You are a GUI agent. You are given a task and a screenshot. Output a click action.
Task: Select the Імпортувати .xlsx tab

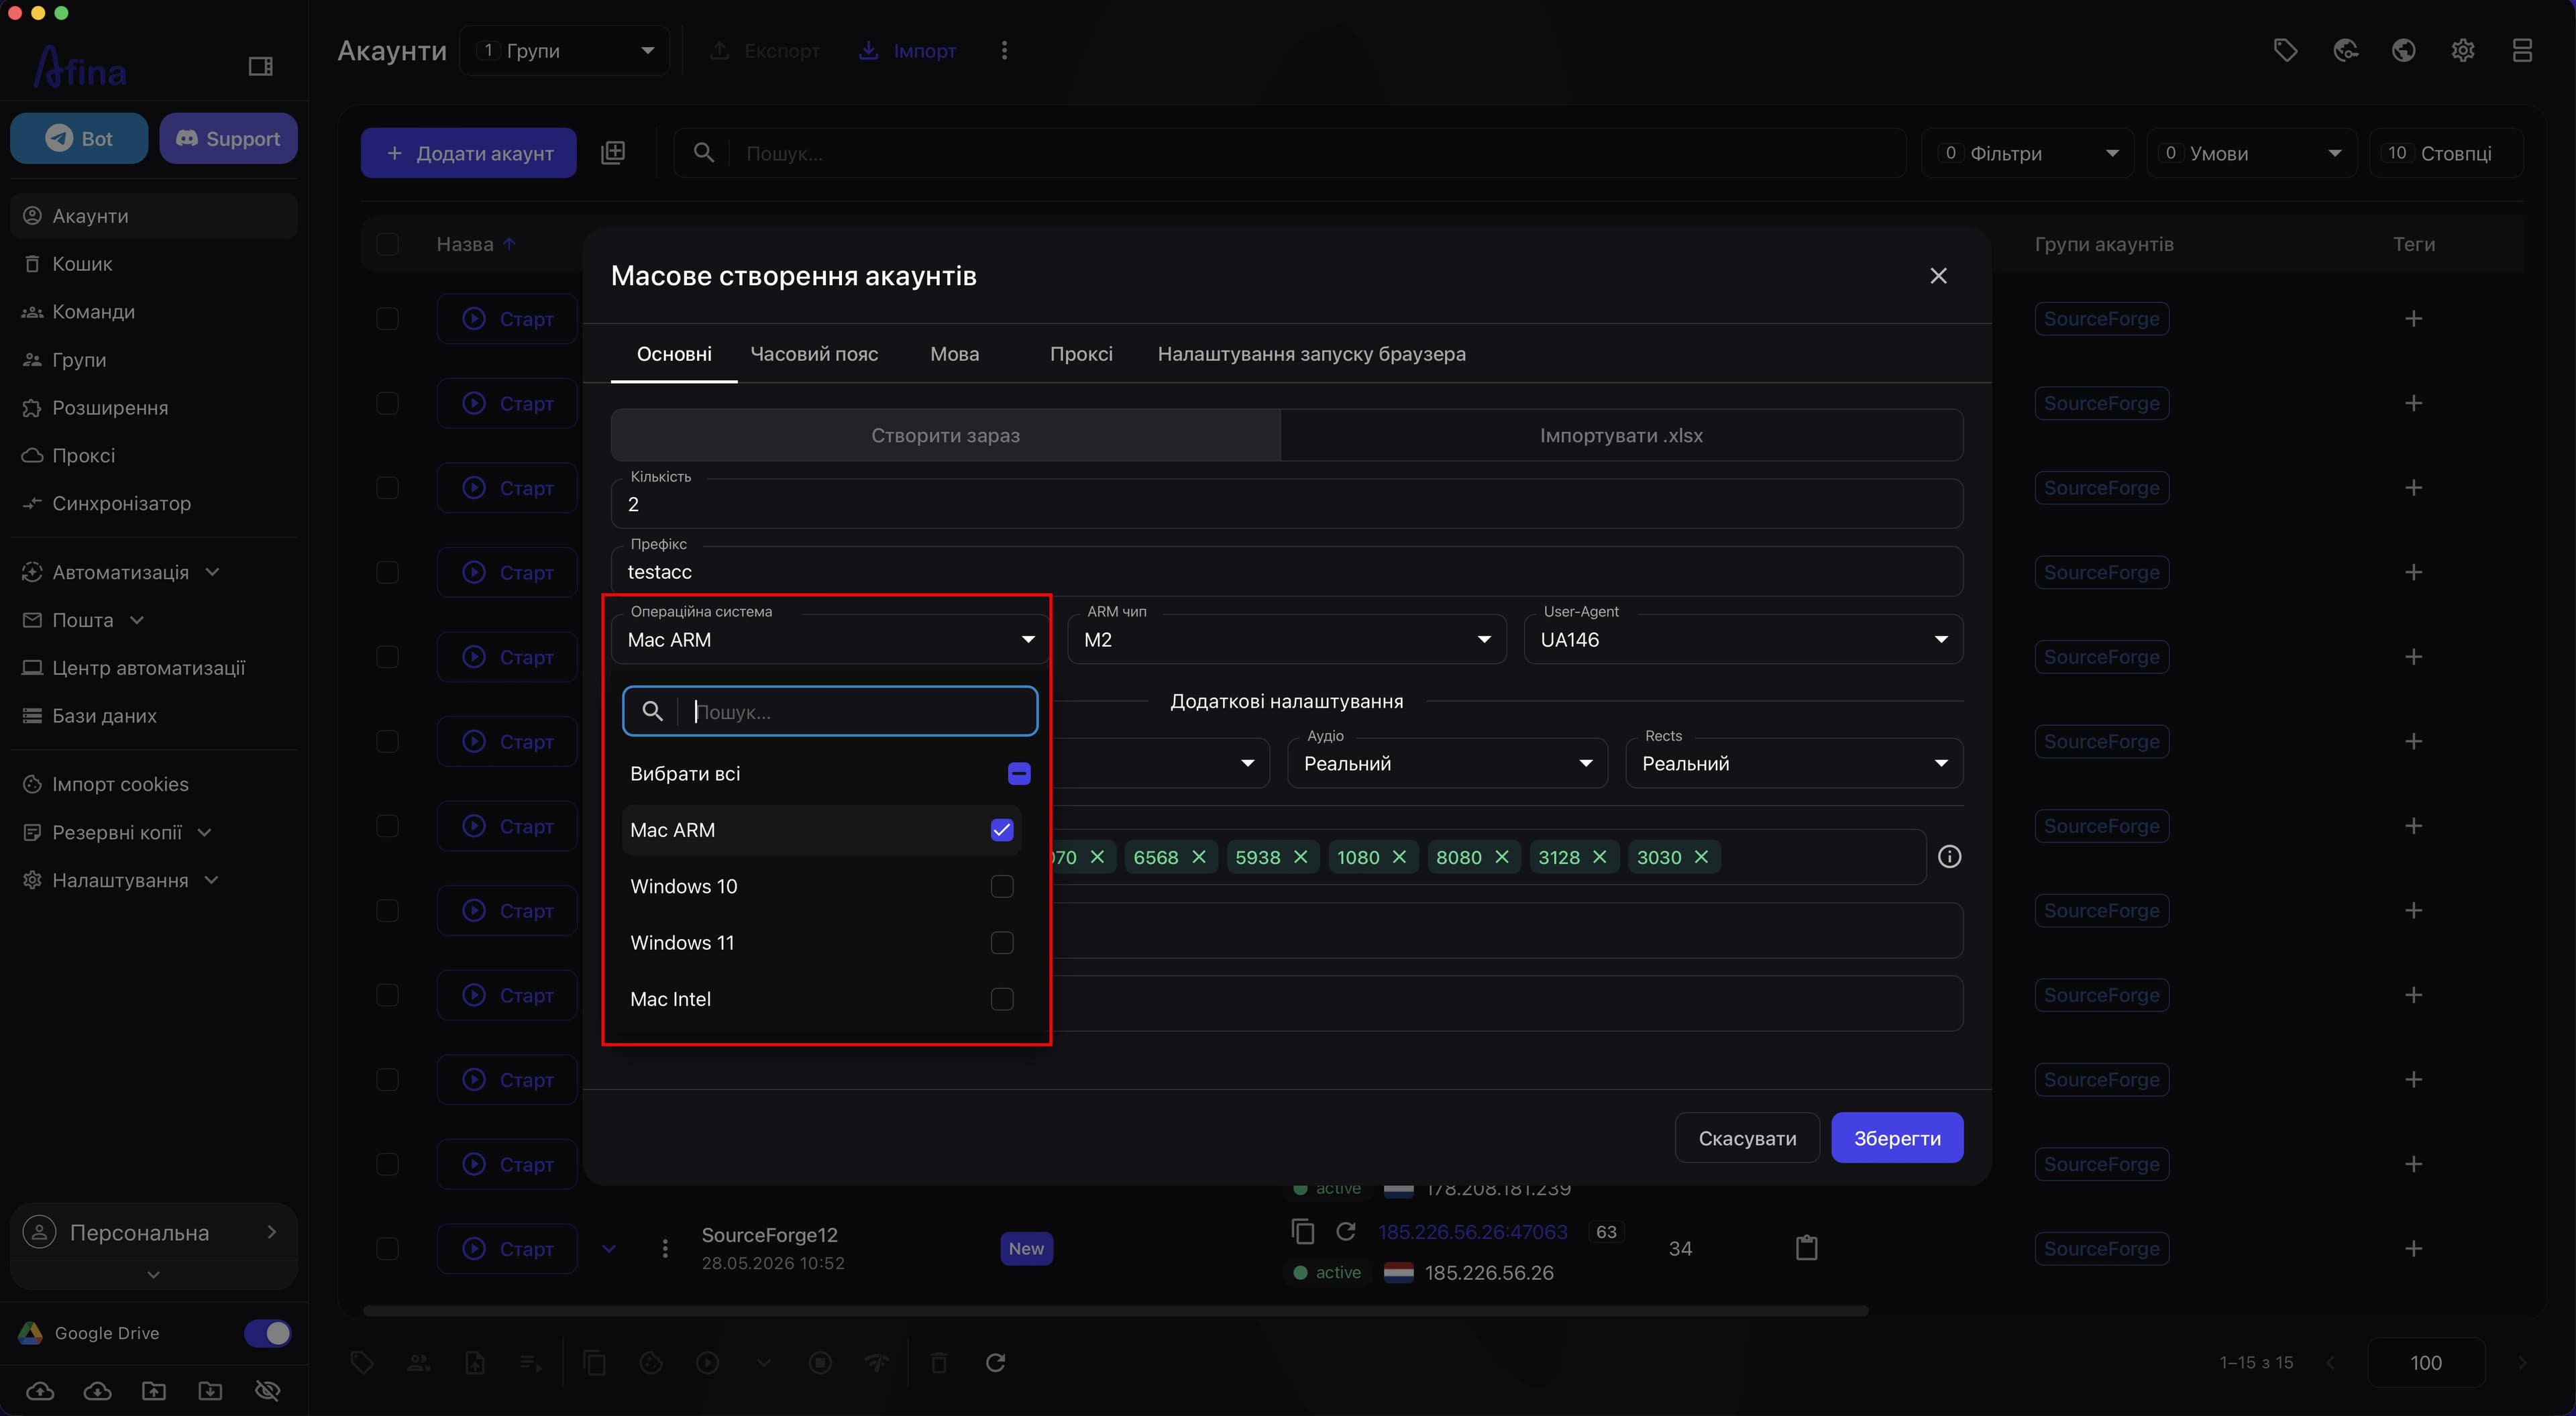coord(1621,435)
